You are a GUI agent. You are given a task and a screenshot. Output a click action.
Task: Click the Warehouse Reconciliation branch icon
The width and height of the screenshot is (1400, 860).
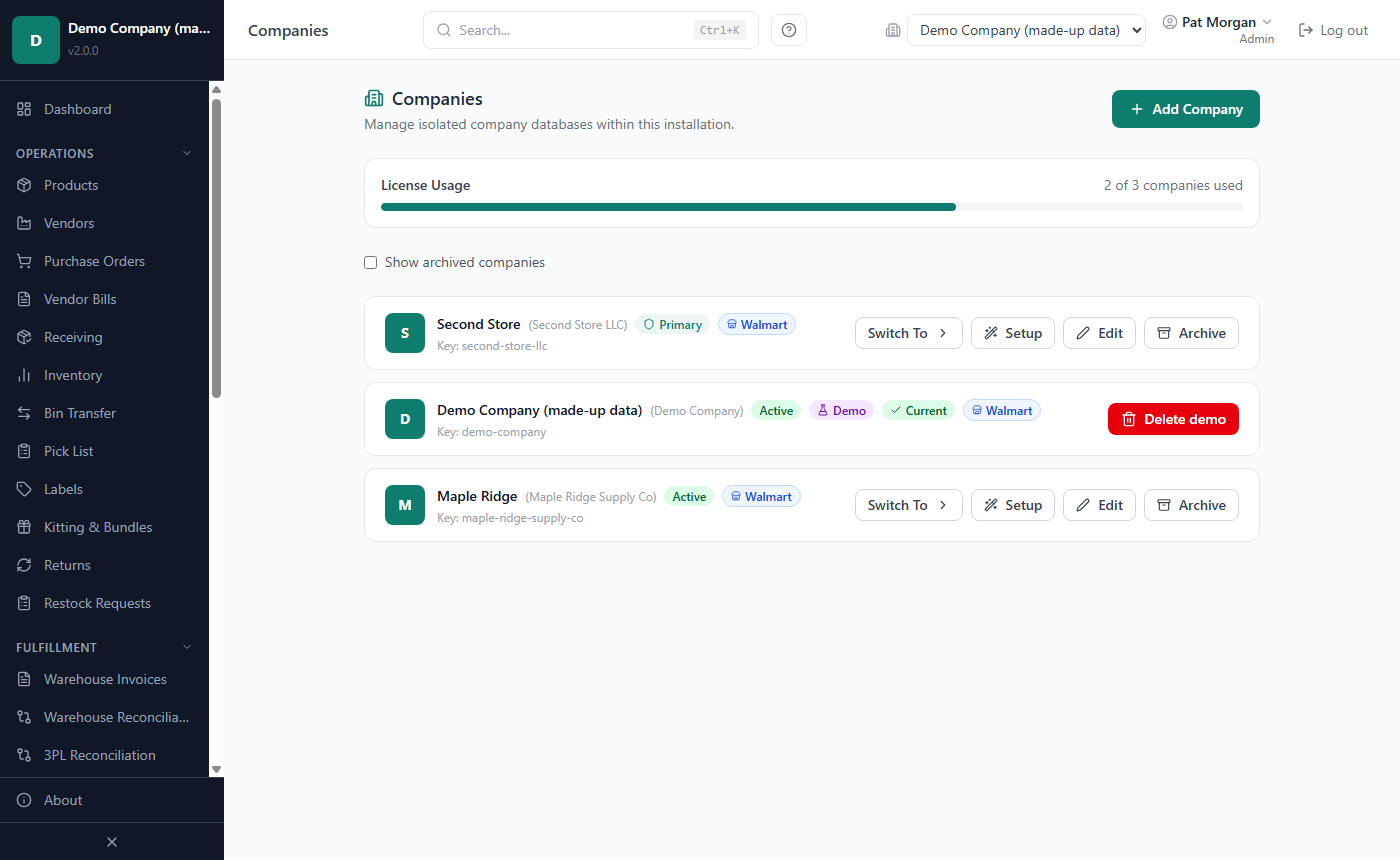click(x=24, y=717)
